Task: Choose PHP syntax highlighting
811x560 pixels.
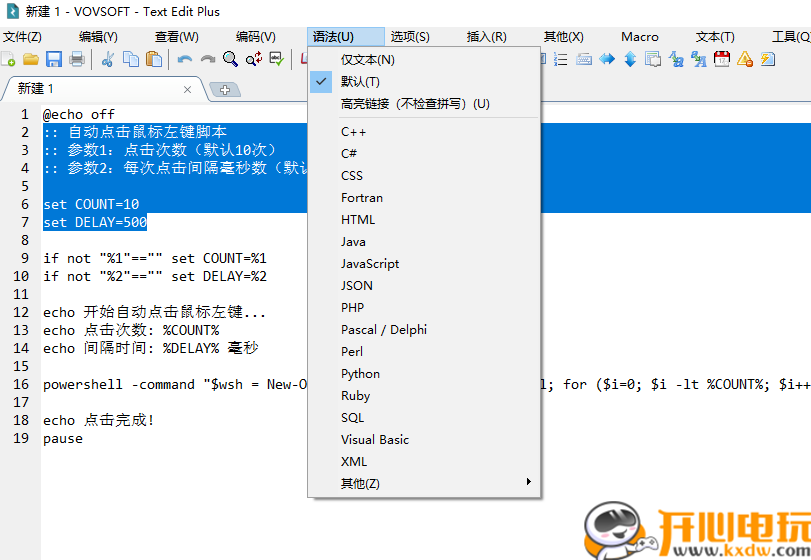Action: [424, 308]
